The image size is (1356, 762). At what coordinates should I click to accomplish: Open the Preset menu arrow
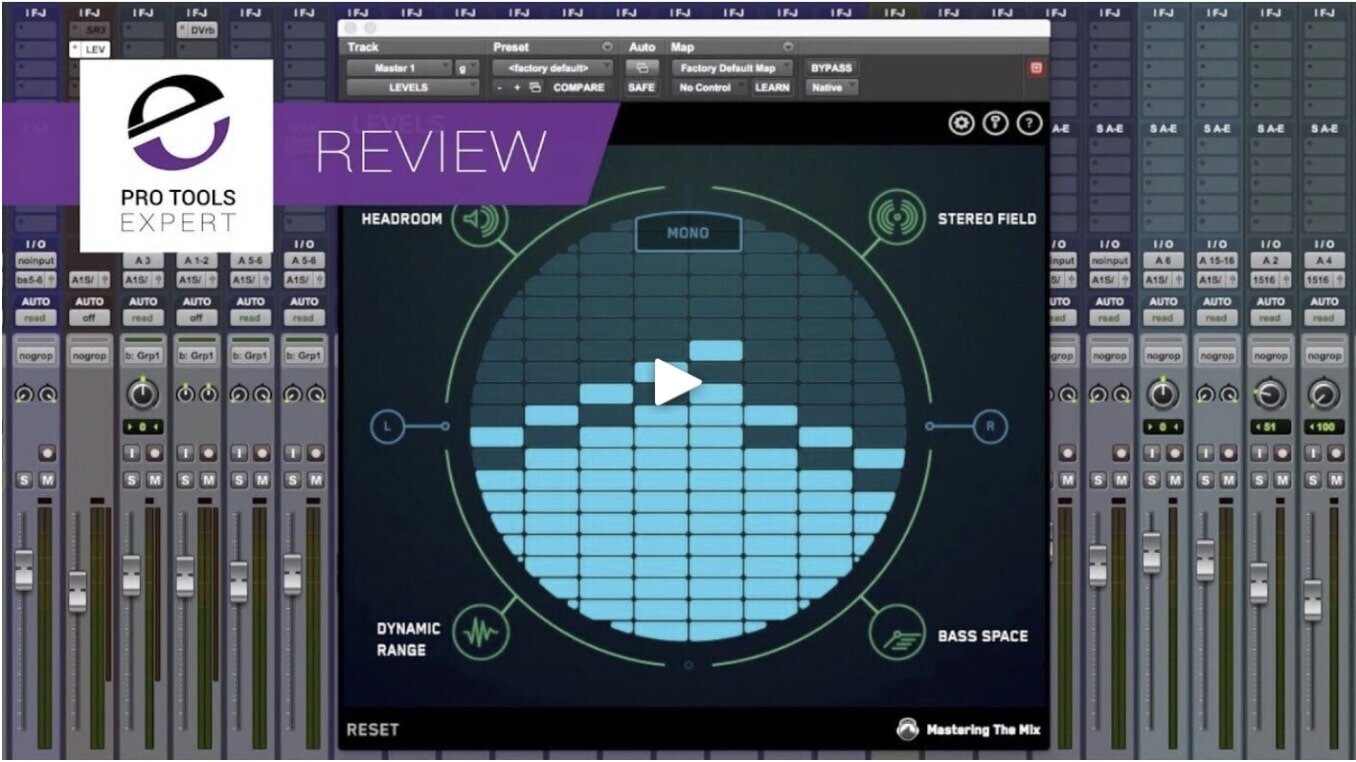(607, 47)
